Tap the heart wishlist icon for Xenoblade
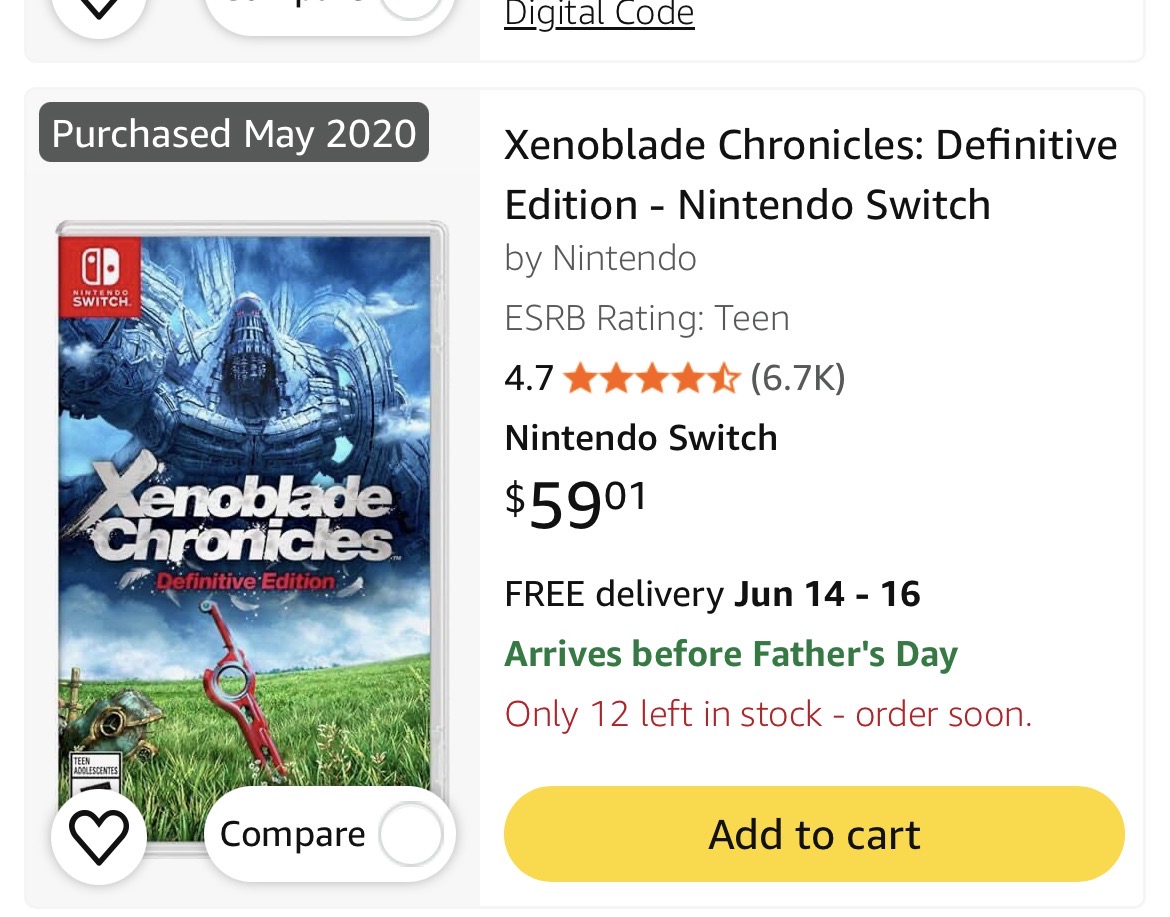Screen dimensions: 1170x917 click(x=98, y=836)
